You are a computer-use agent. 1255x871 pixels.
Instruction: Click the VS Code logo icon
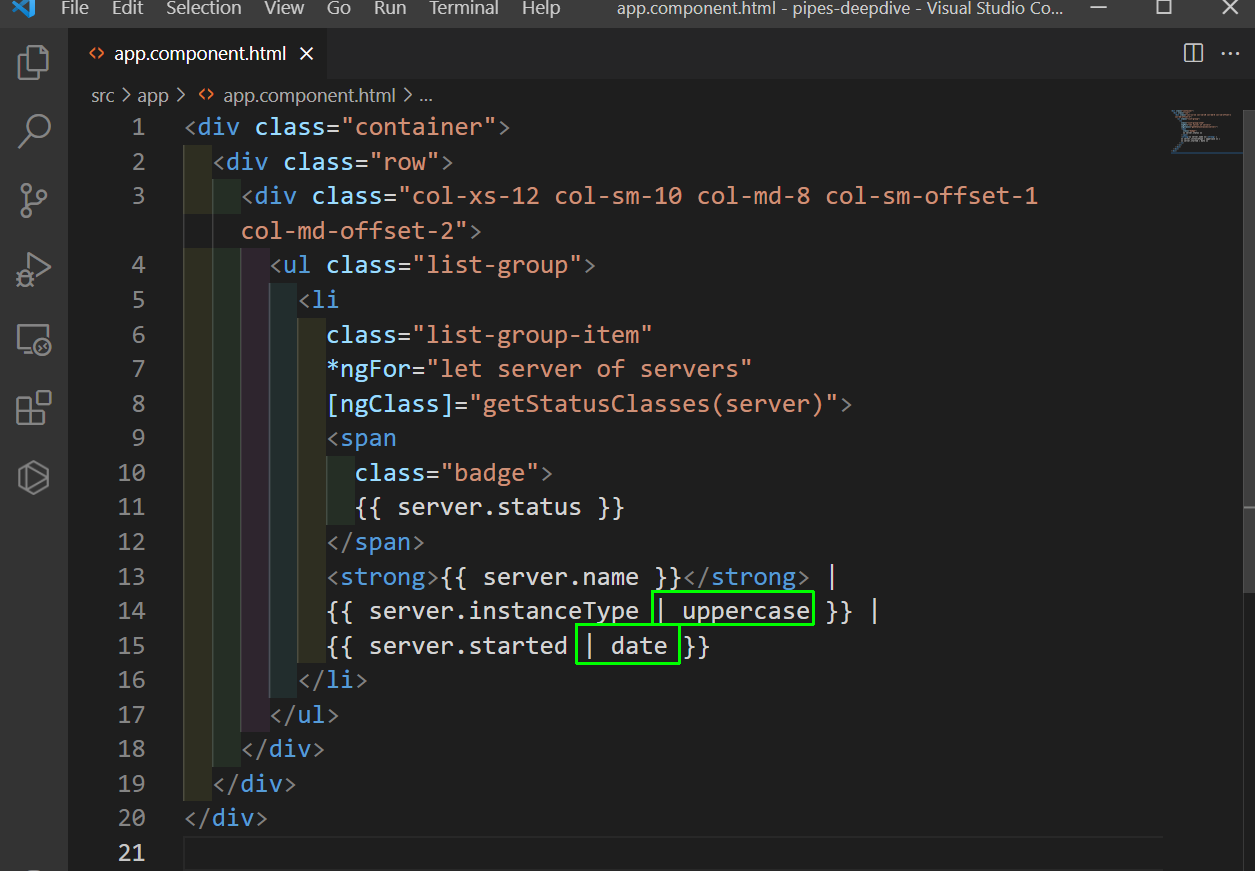click(23, 8)
